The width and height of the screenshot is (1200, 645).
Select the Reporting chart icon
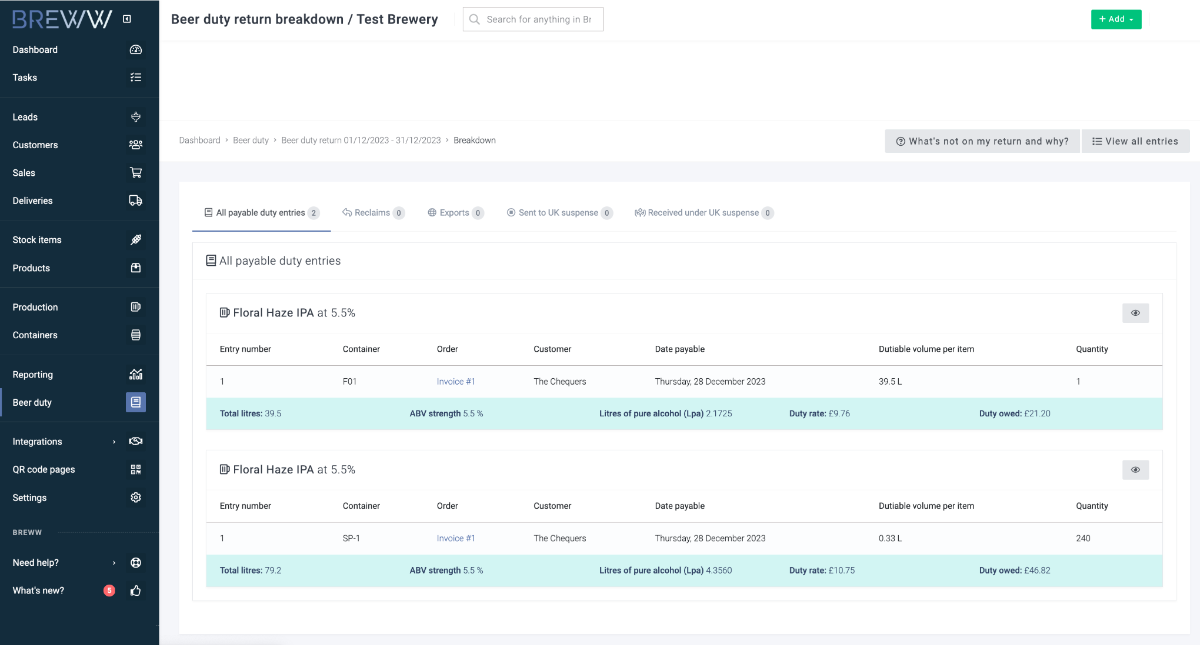click(136, 375)
